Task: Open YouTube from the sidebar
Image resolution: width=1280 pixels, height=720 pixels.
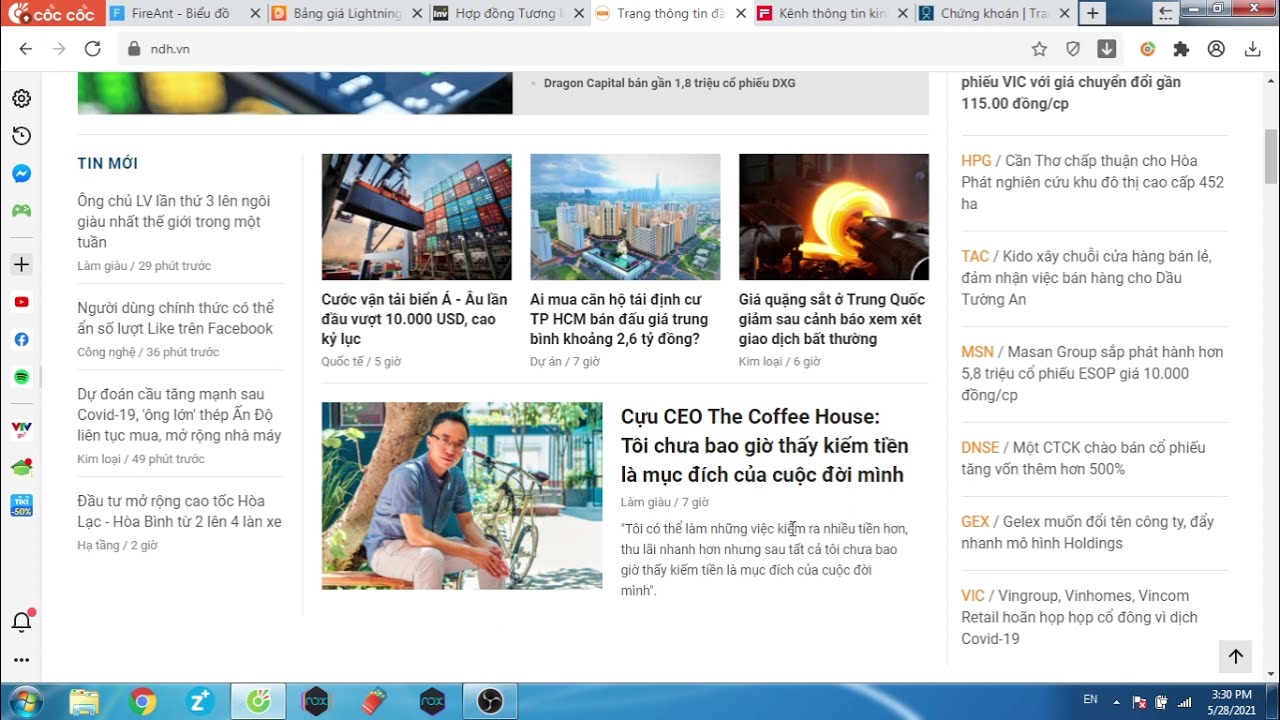Action: coord(21,302)
